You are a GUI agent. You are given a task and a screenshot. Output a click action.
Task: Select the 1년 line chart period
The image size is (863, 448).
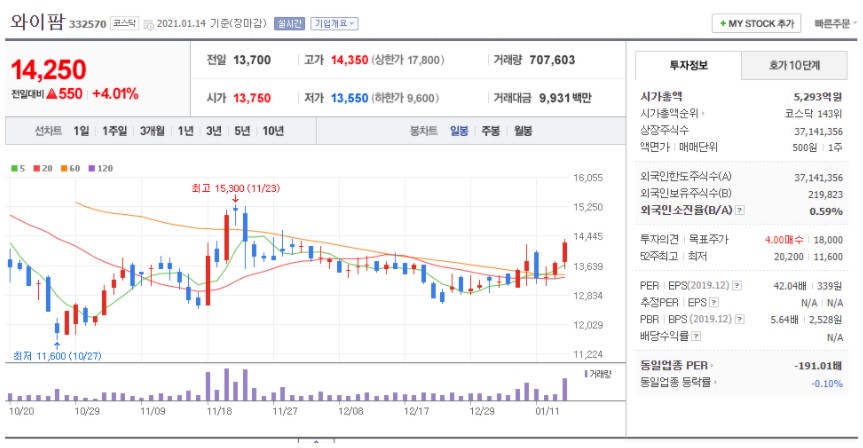click(x=185, y=131)
